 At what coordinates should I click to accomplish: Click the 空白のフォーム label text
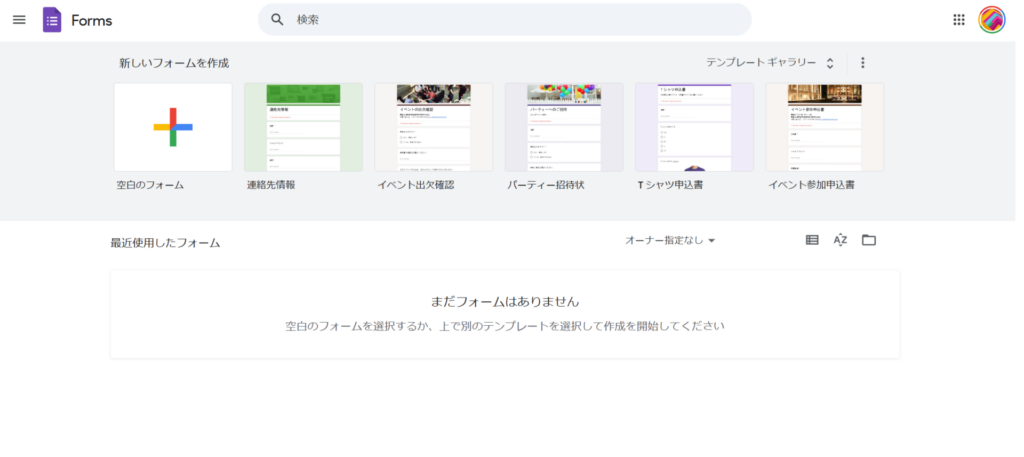(x=150, y=186)
